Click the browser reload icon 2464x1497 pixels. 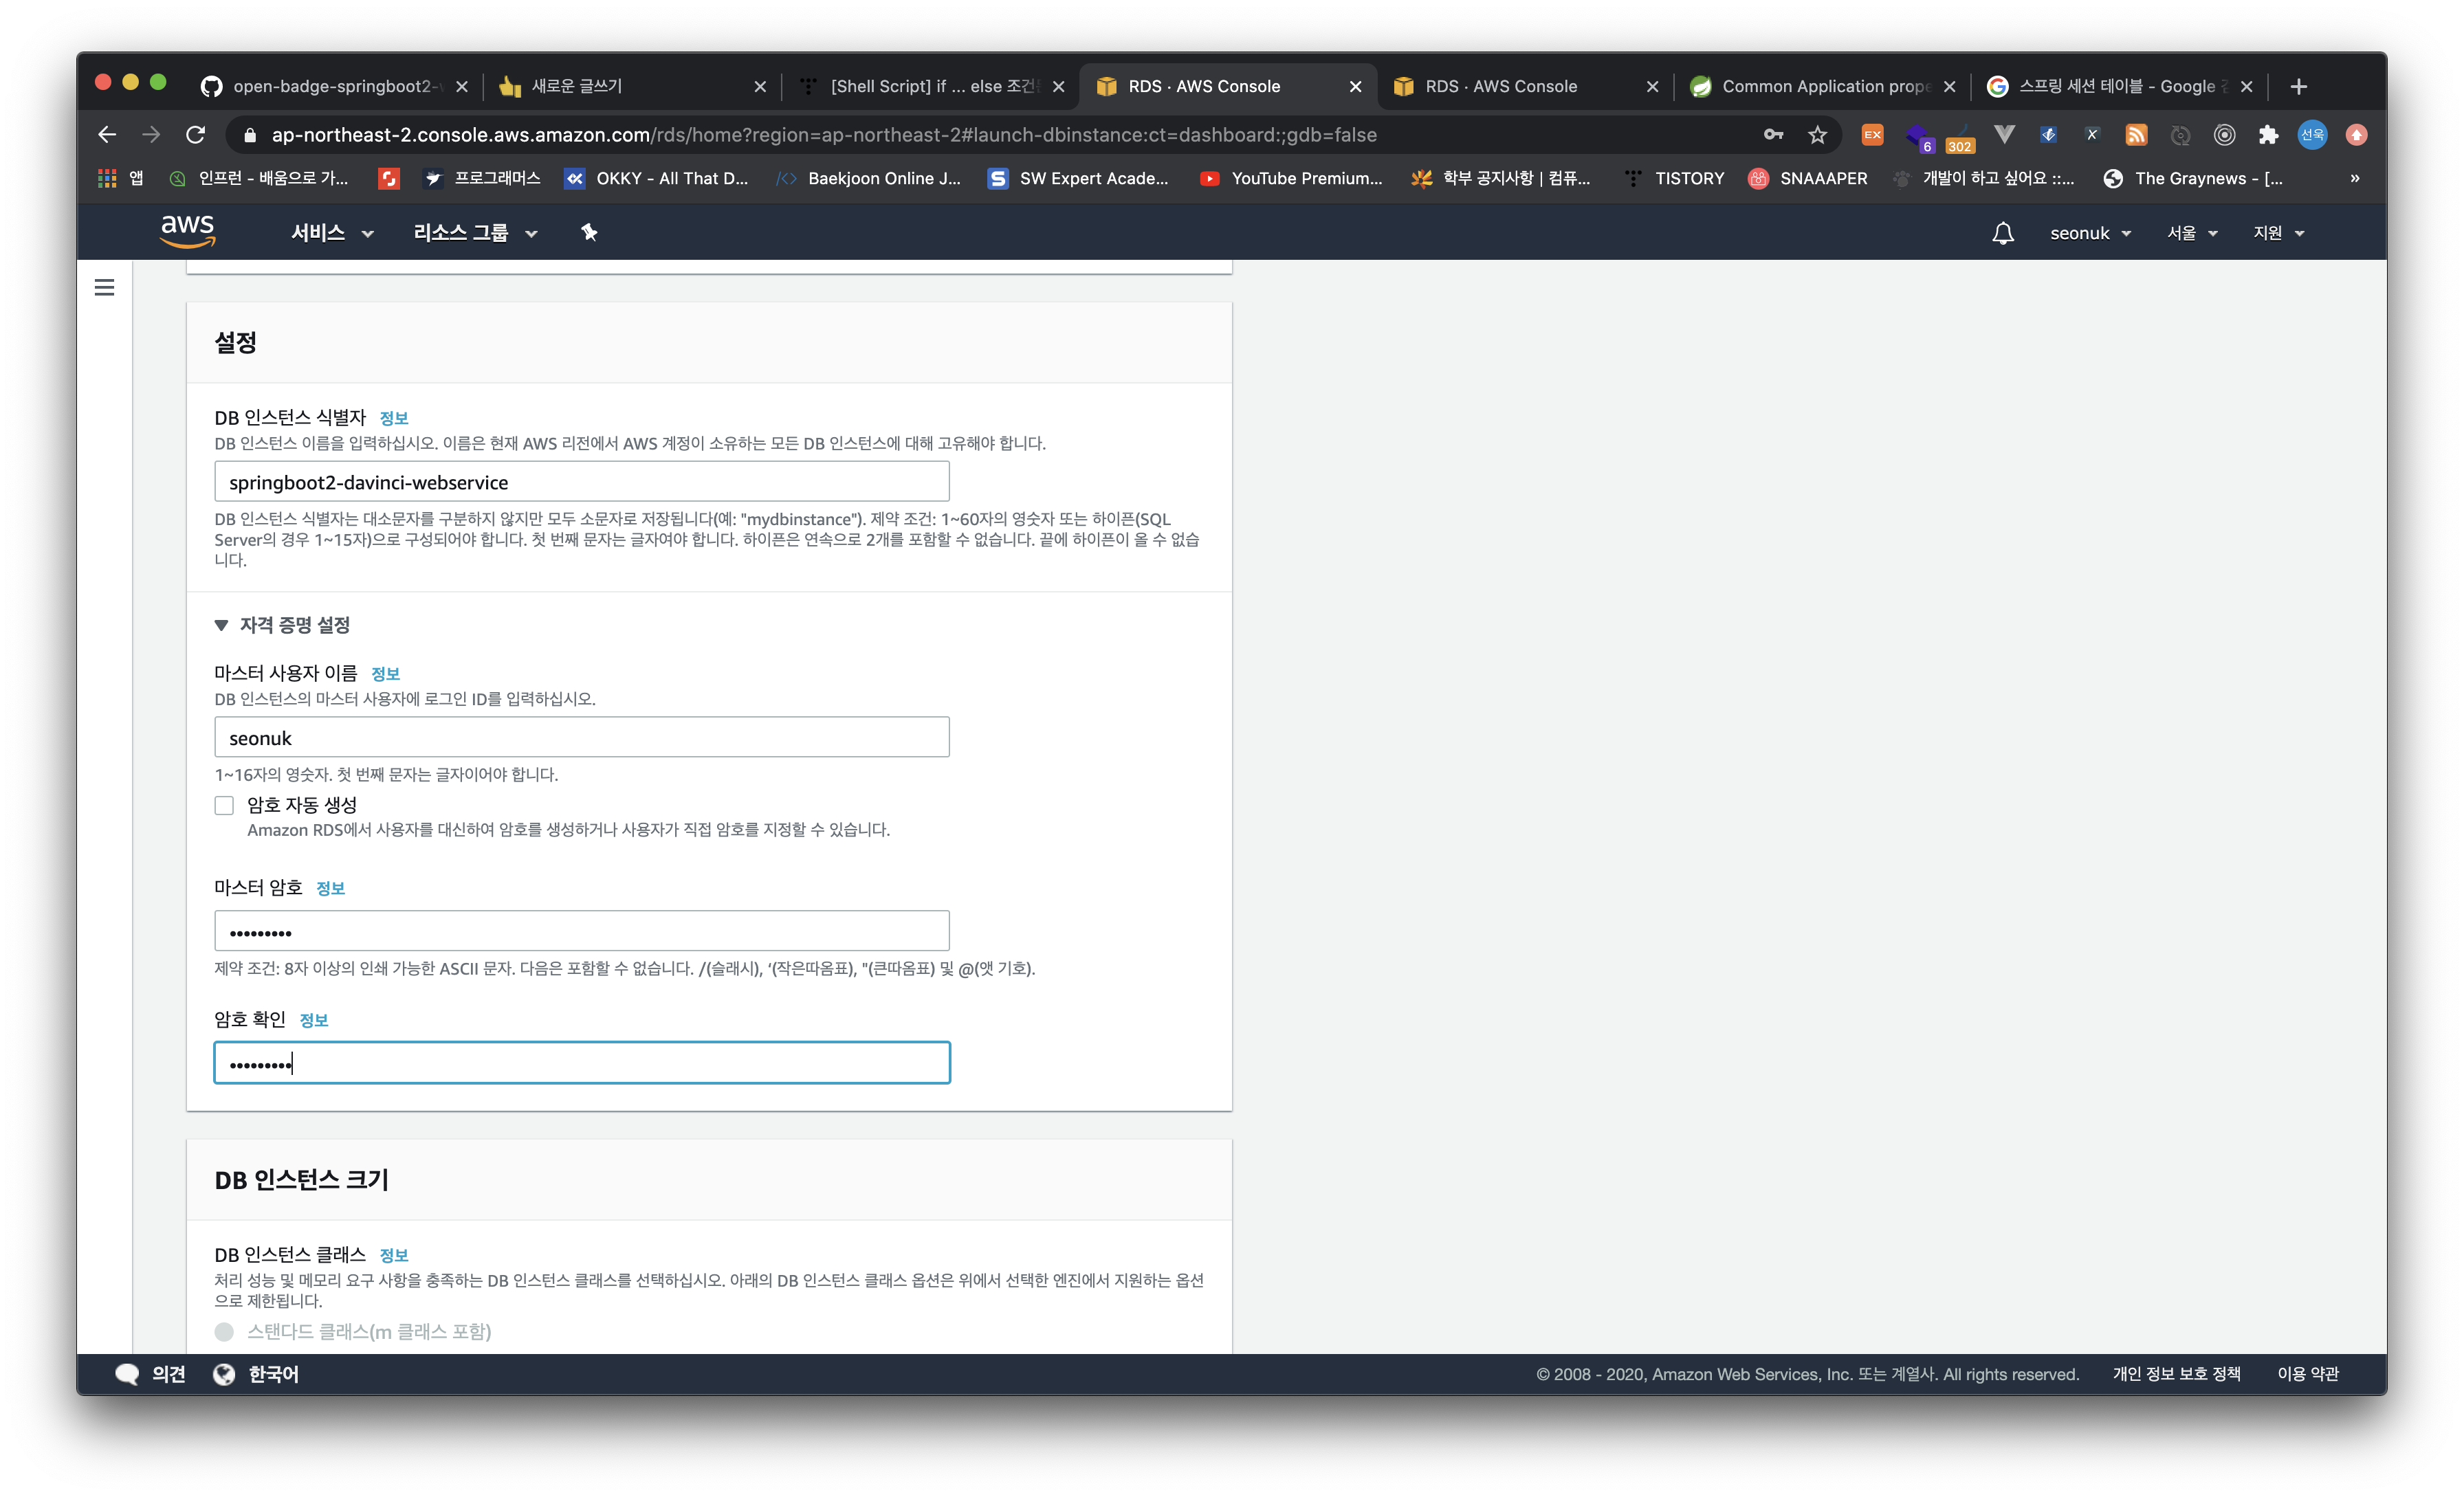pos(196,134)
